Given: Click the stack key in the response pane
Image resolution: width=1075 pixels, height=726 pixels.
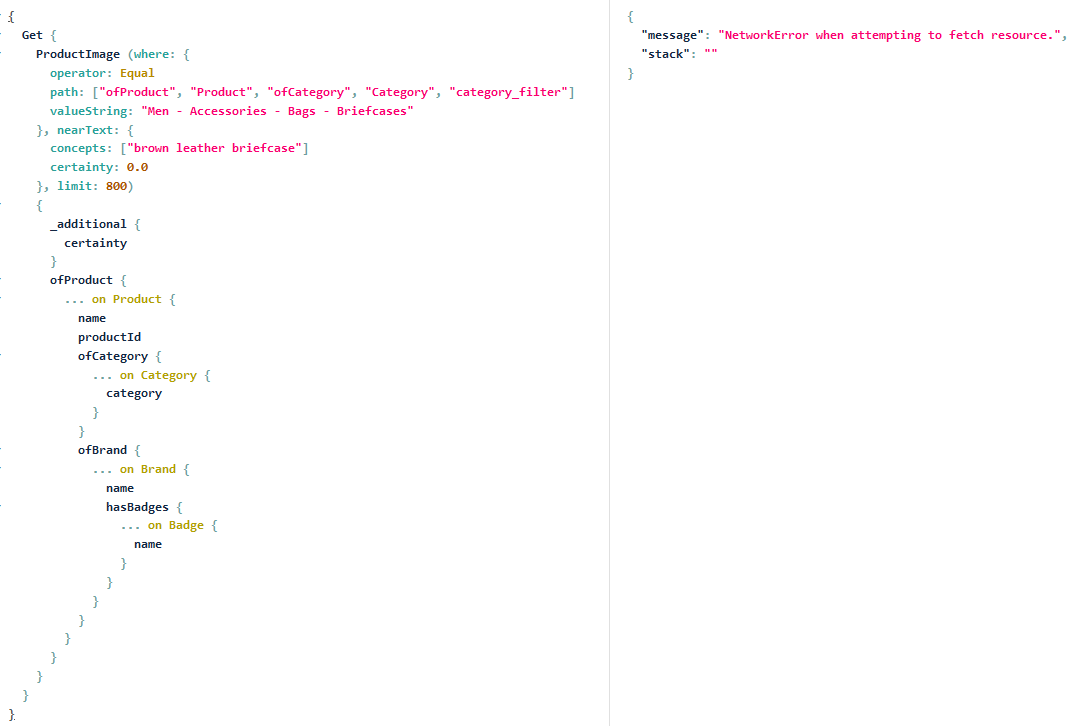Looking at the screenshot, I should 668,53.
